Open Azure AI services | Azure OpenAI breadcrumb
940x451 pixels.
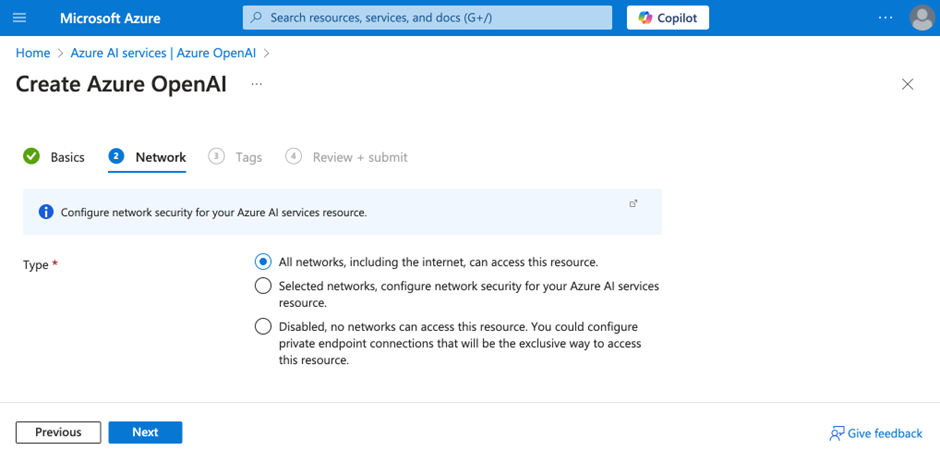pos(163,53)
